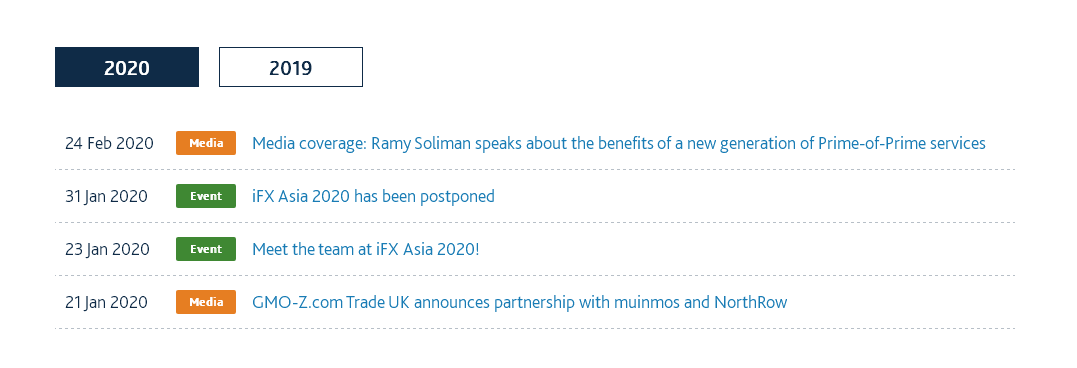The width and height of the screenshot is (1077, 368).
Task: Click the 23 Jan 2020 date label
Action: [107, 249]
